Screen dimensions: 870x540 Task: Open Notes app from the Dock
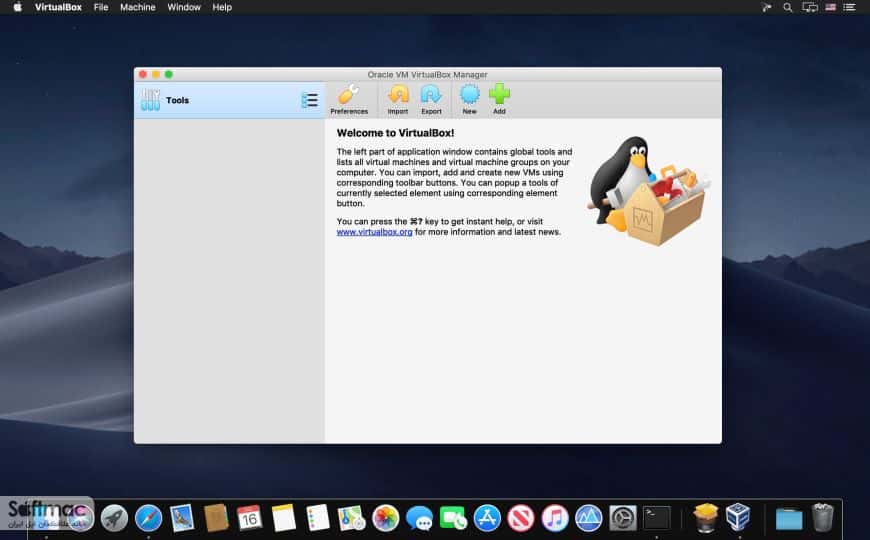pyautogui.click(x=284, y=518)
